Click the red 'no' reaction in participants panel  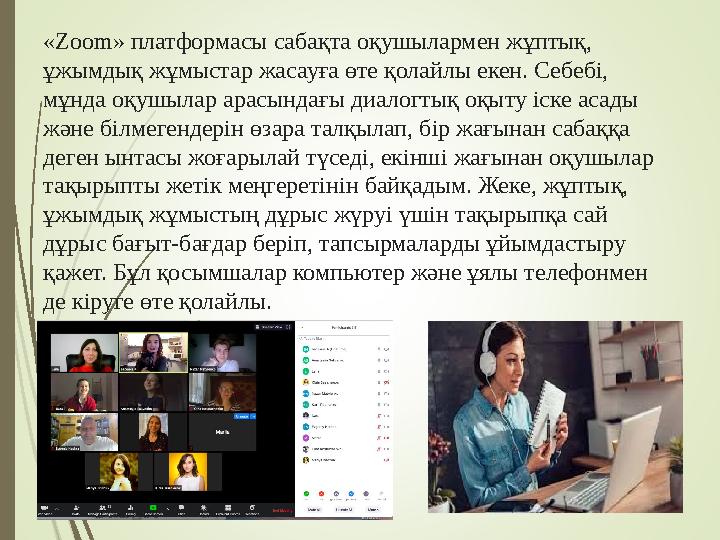[x=321, y=494]
